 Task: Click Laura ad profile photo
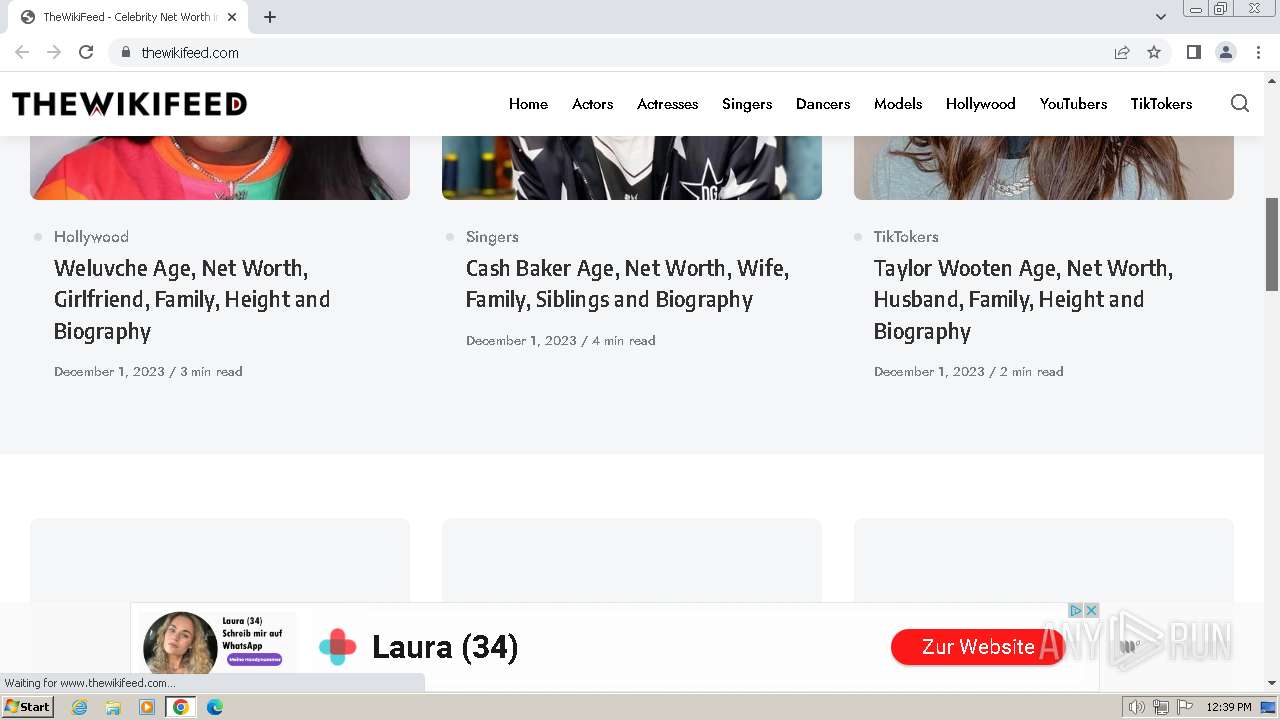click(x=180, y=645)
